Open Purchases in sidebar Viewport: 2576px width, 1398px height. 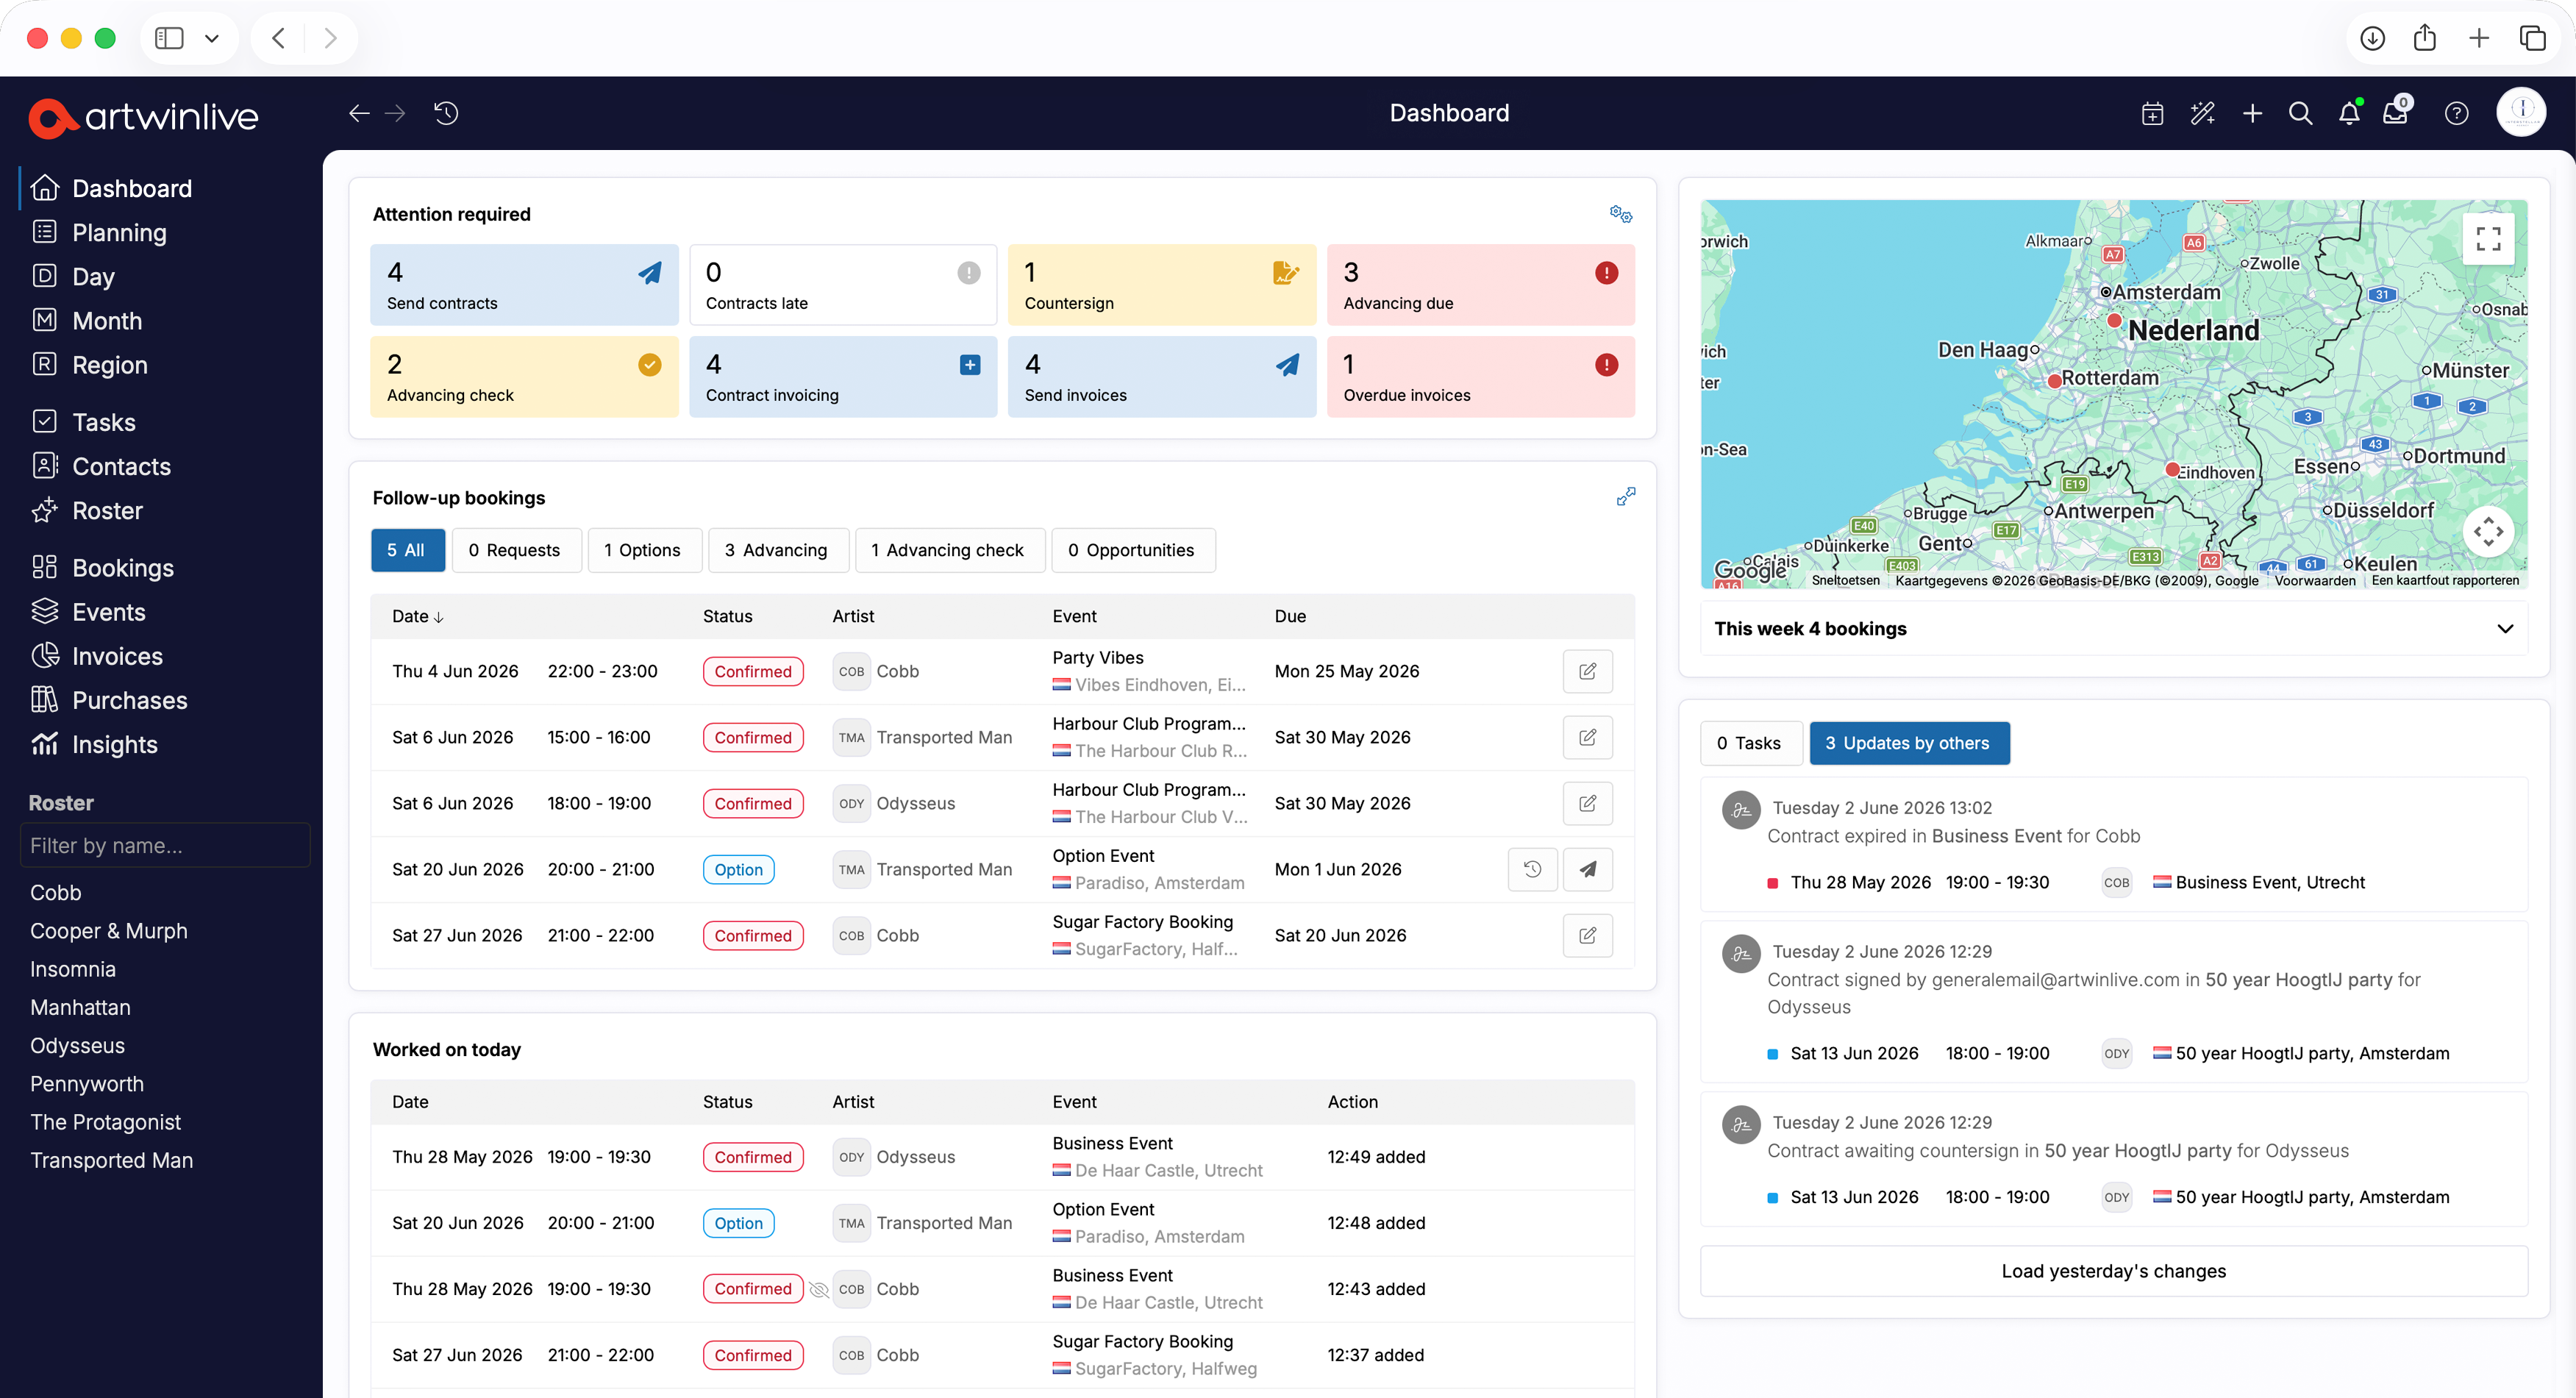tap(130, 700)
